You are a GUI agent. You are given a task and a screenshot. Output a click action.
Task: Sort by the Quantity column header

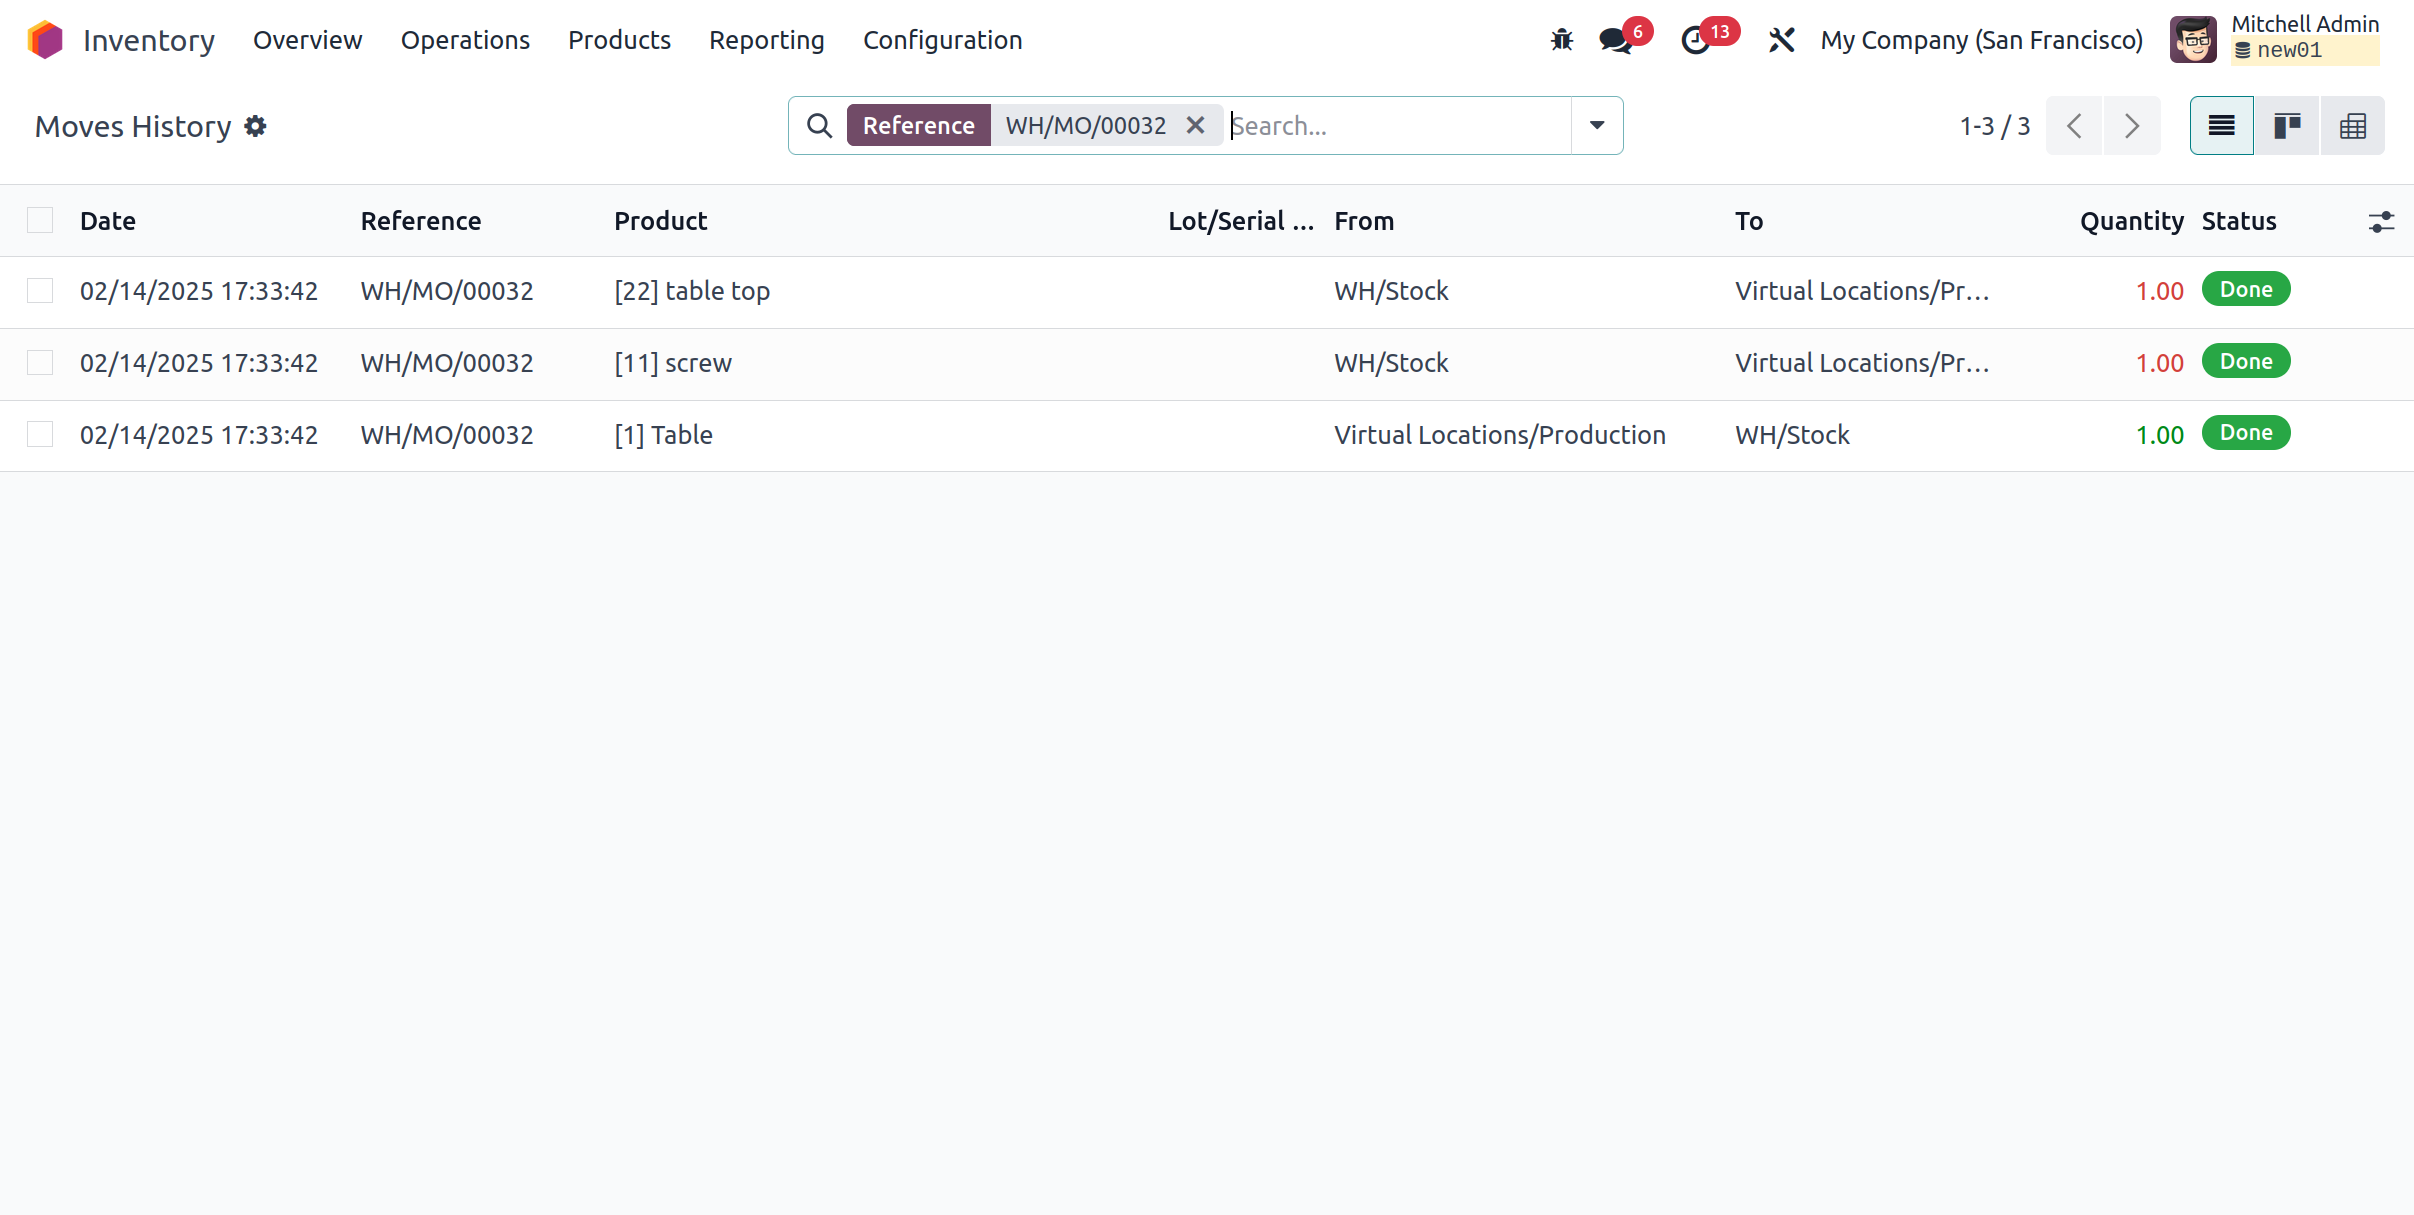pyautogui.click(x=2131, y=221)
